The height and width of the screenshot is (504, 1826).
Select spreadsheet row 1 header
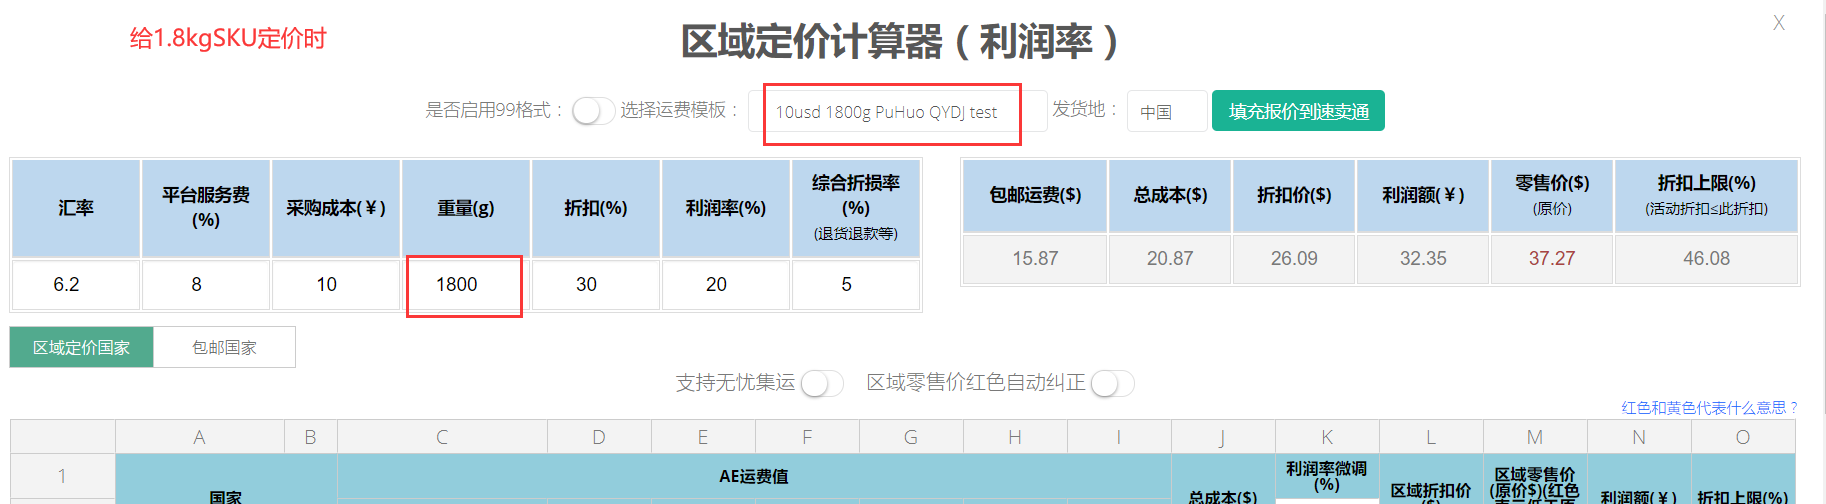click(x=63, y=477)
